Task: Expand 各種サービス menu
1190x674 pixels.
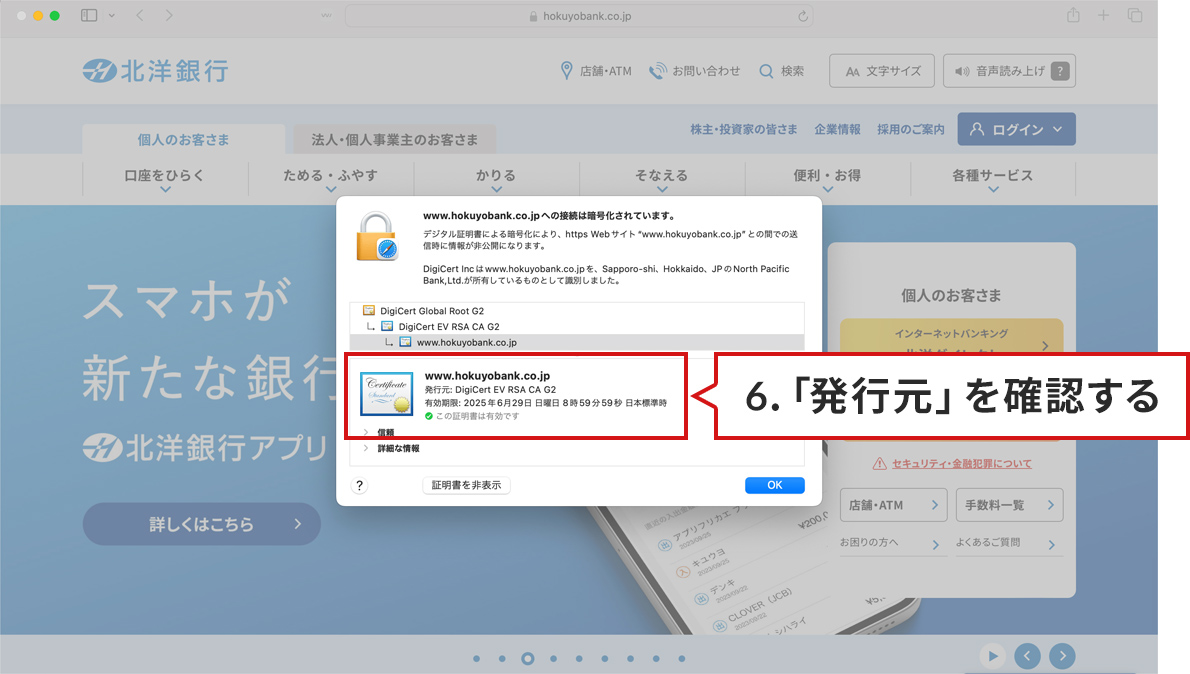Action: coord(993,179)
